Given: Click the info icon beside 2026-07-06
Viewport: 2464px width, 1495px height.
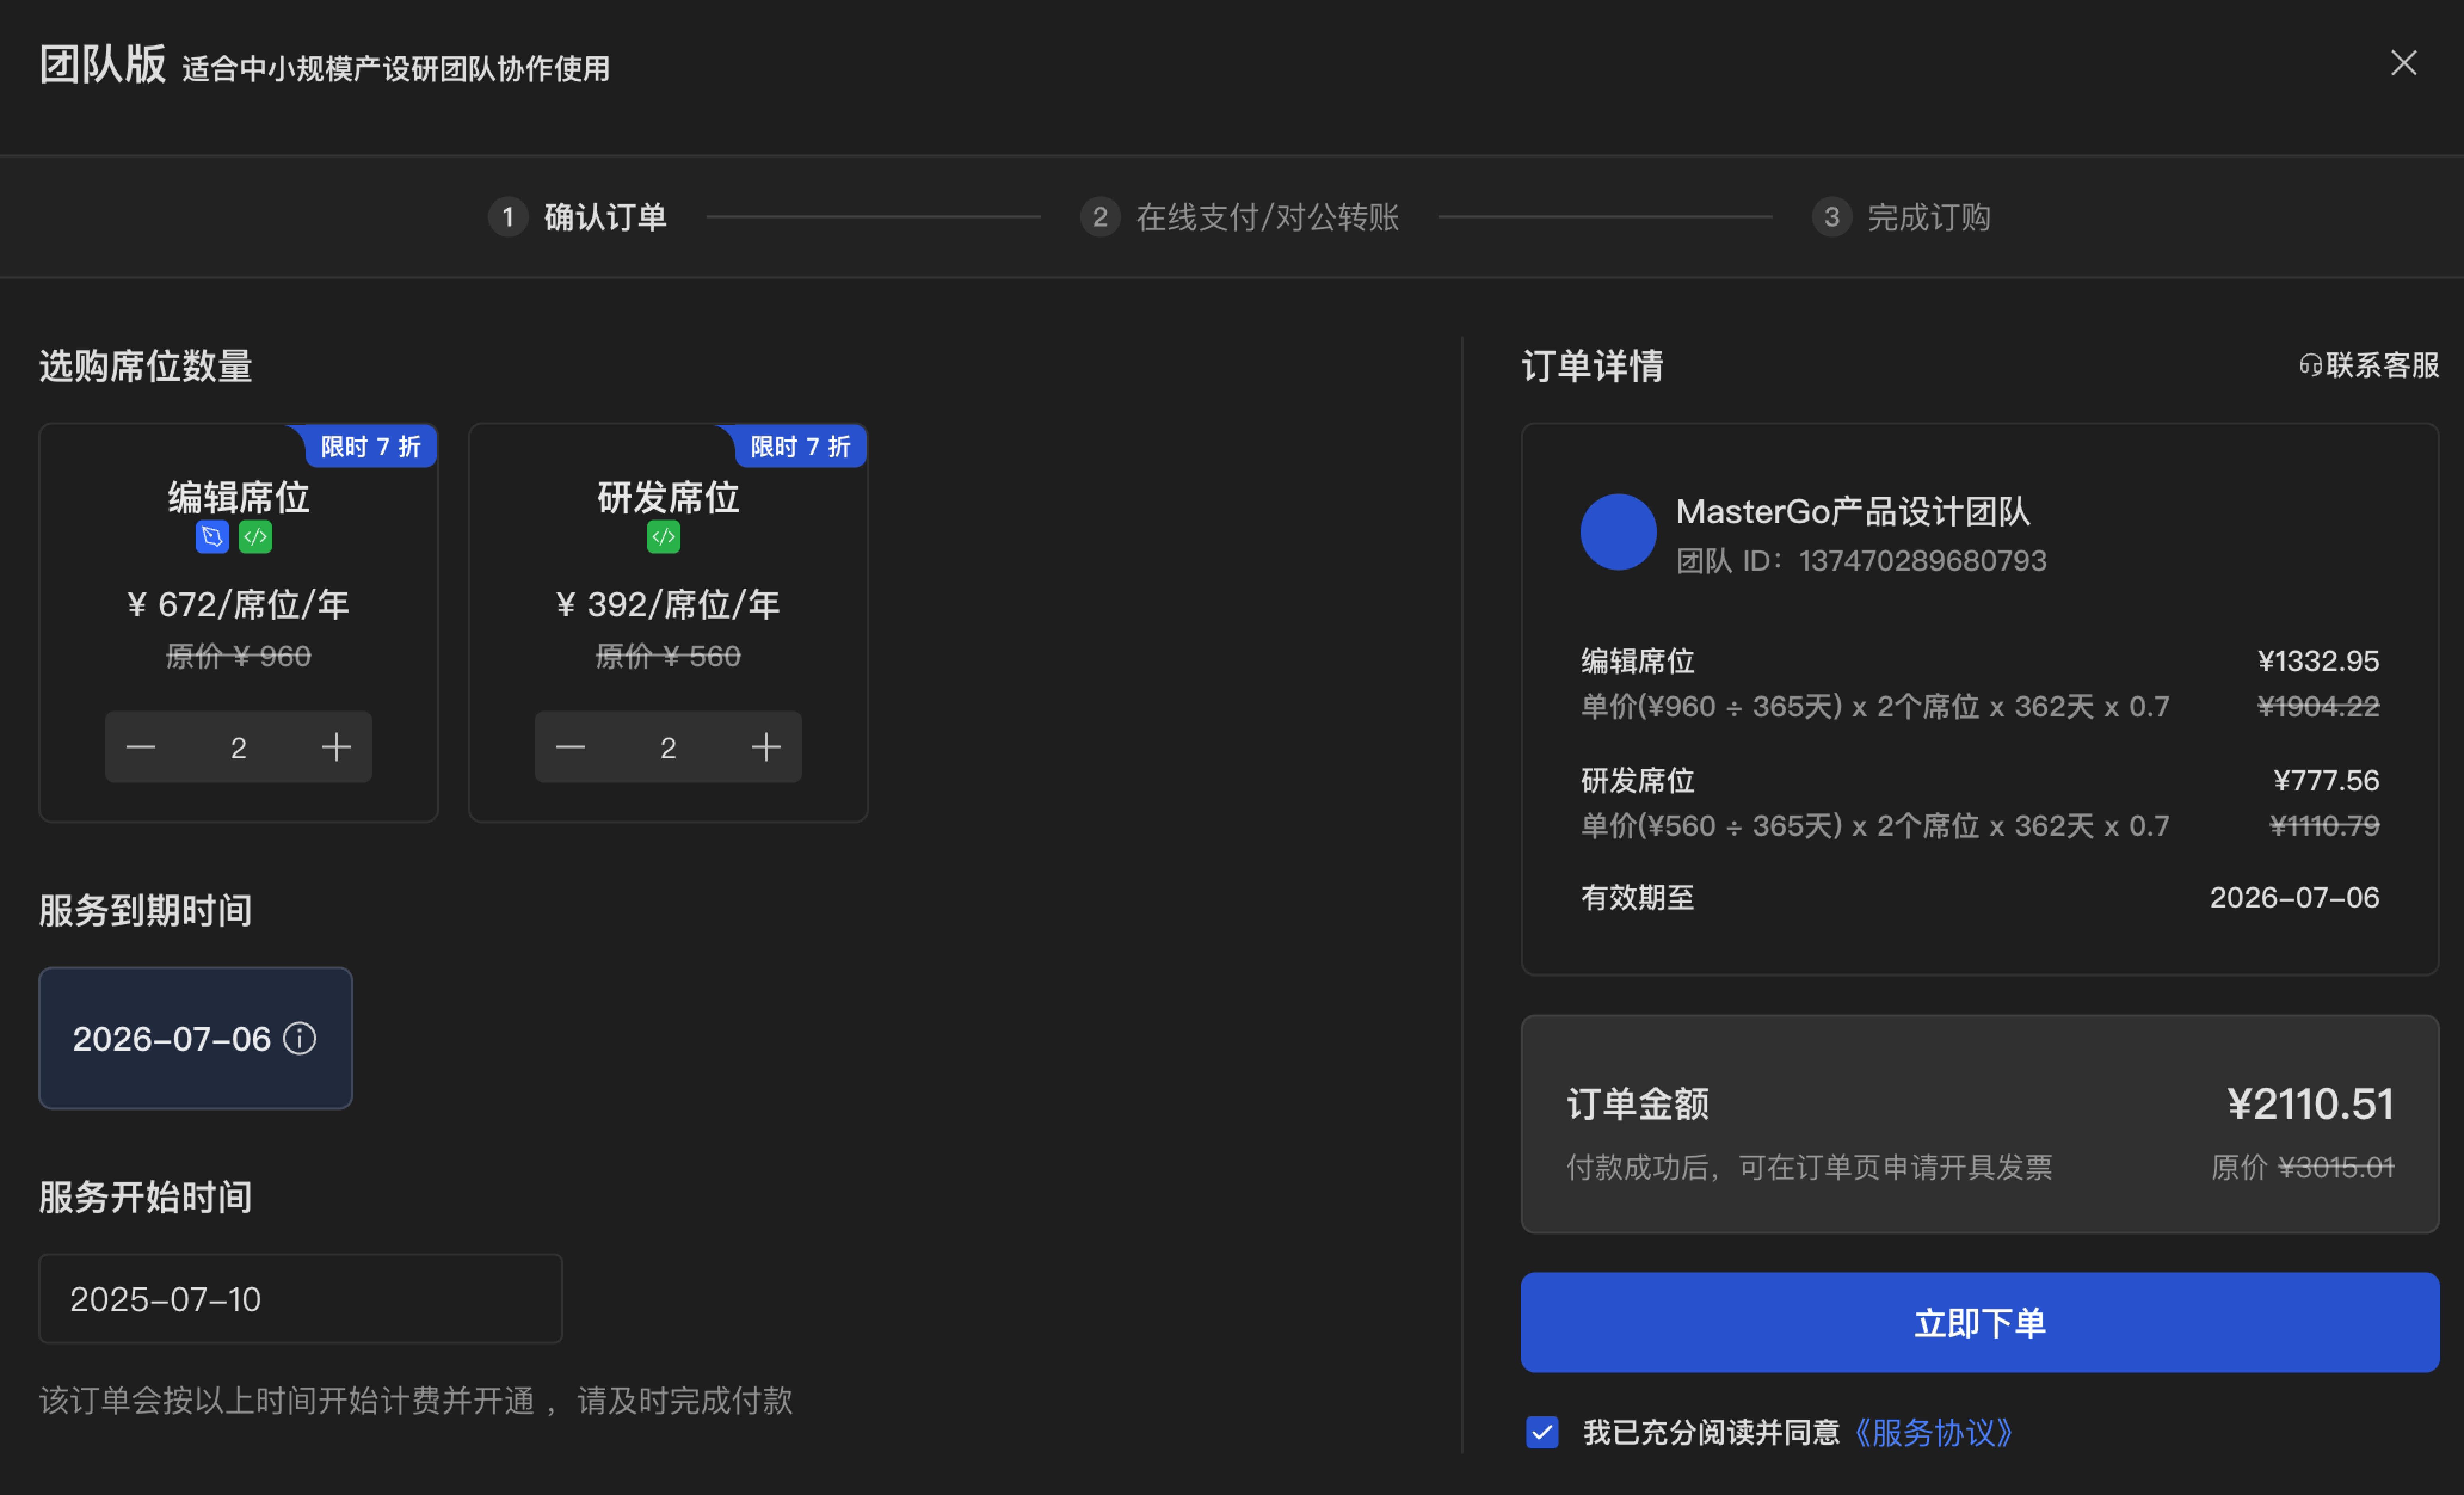Looking at the screenshot, I should (x=300, y=1038).
